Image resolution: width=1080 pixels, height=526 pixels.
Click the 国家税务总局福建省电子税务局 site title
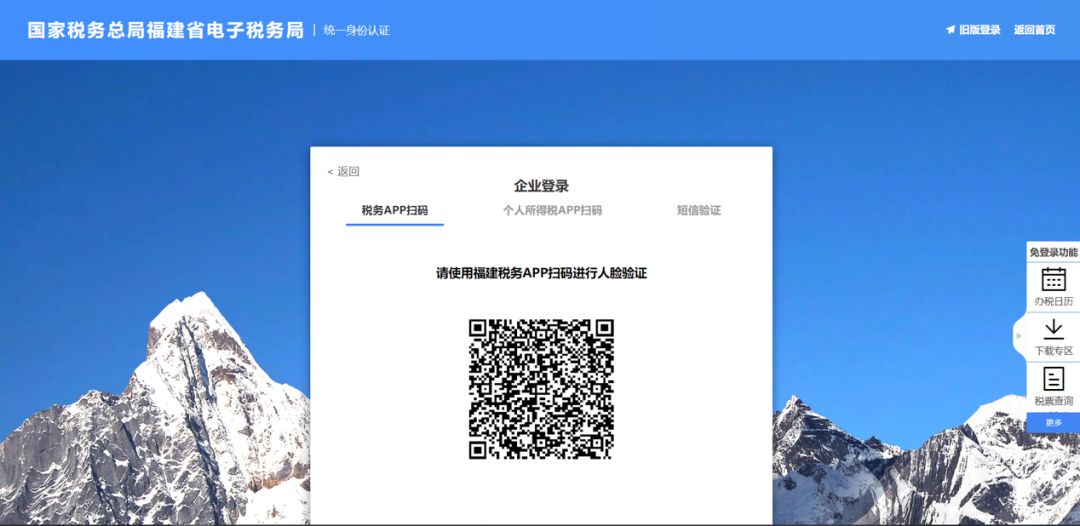click(x=165, y=30)
